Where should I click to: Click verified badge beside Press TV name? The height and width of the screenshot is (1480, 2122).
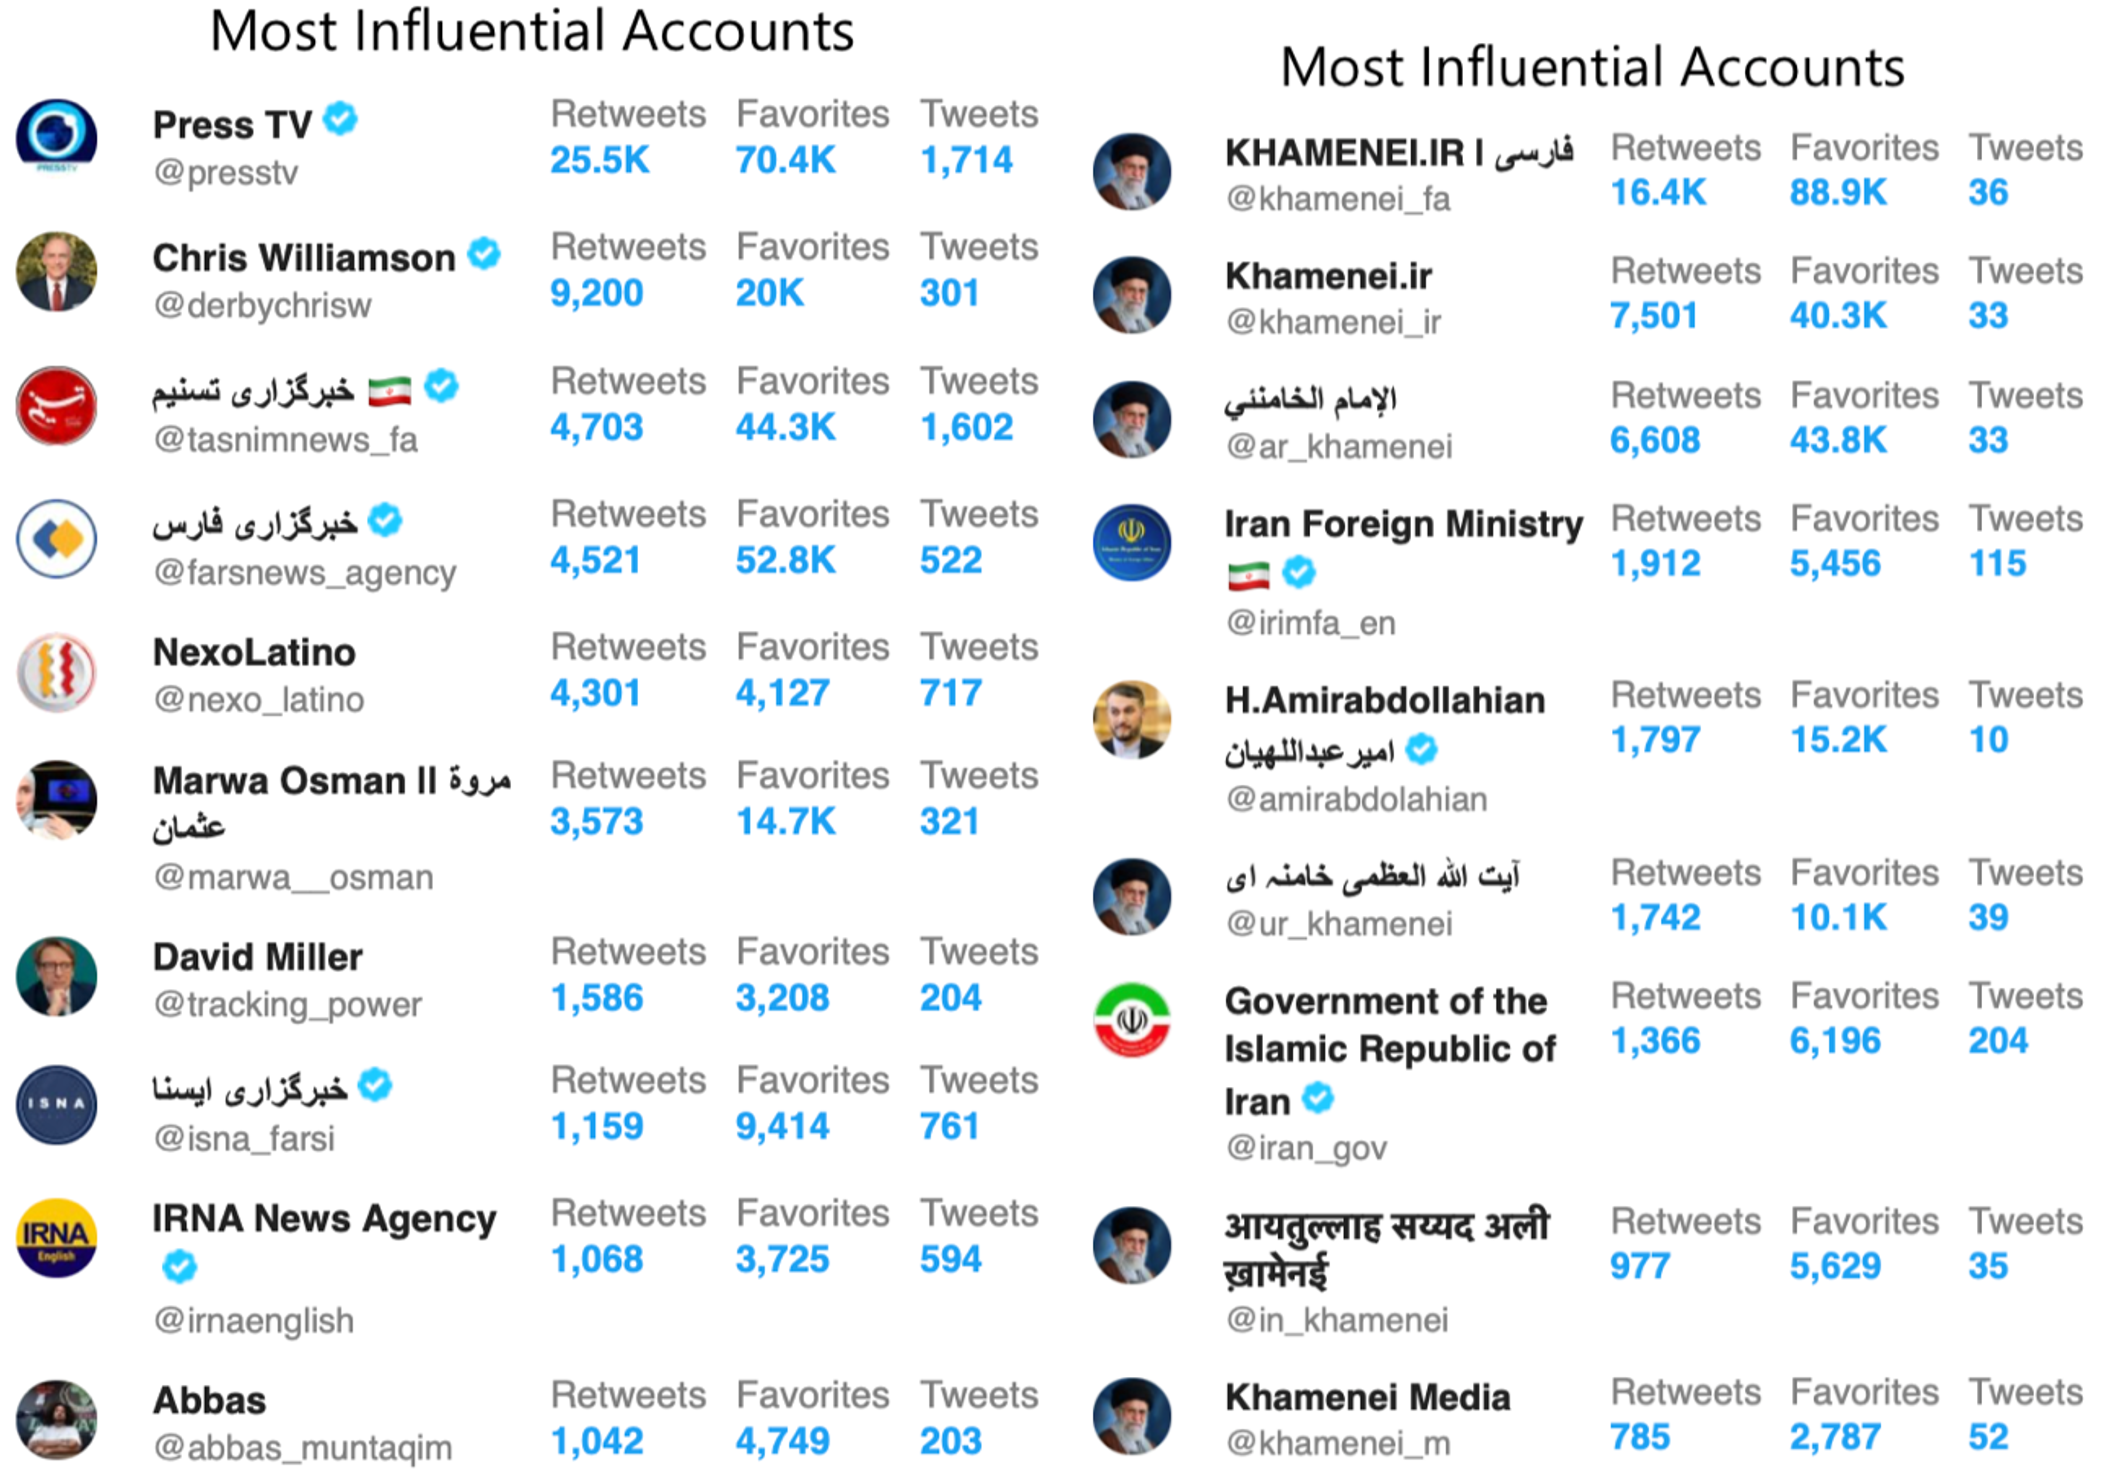(341, 119)
